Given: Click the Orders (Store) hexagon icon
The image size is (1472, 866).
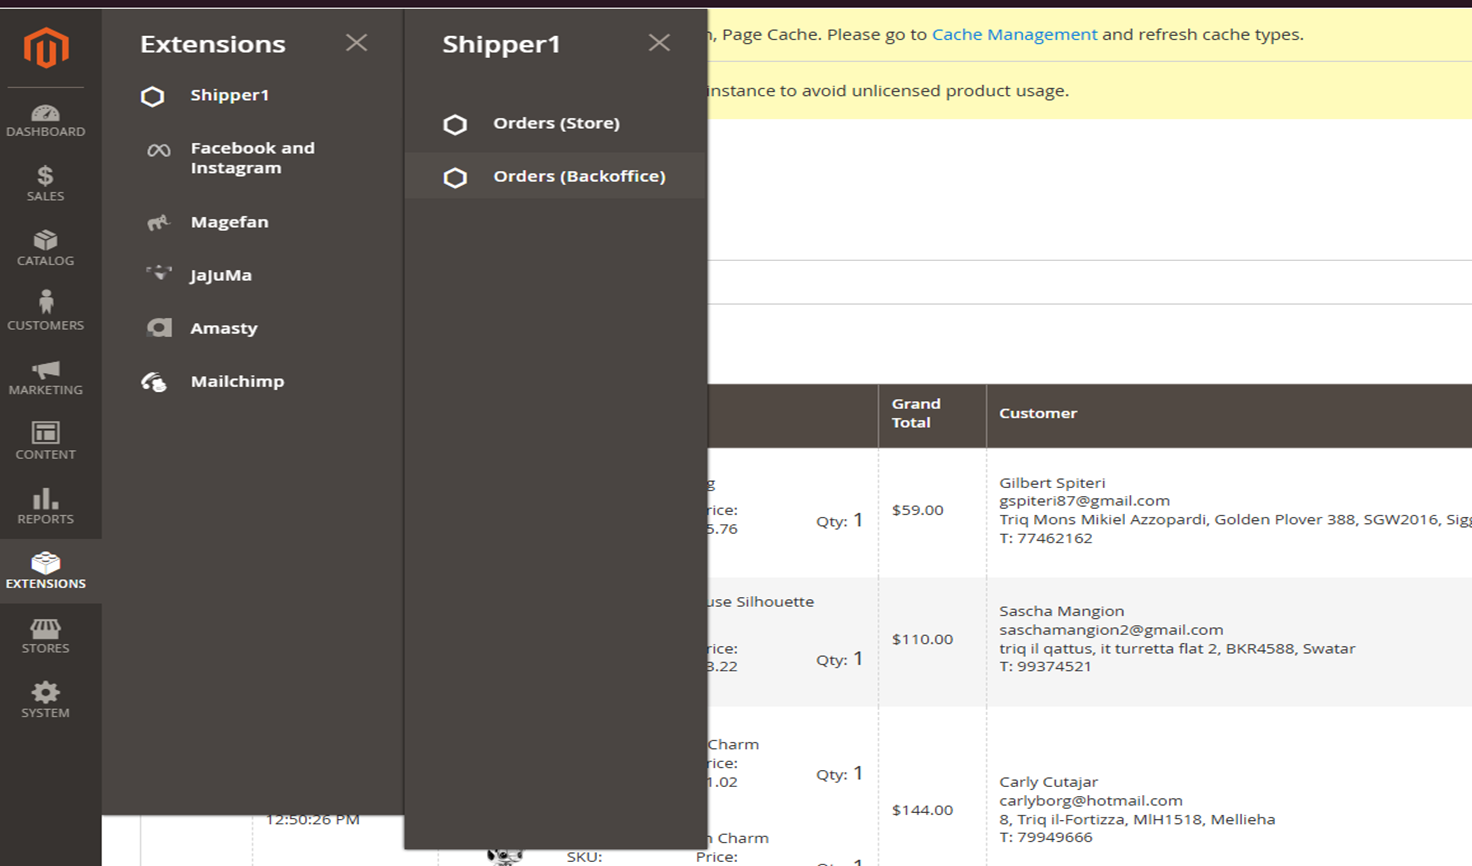Looking at the screenshot, I should tap(455, 124).
